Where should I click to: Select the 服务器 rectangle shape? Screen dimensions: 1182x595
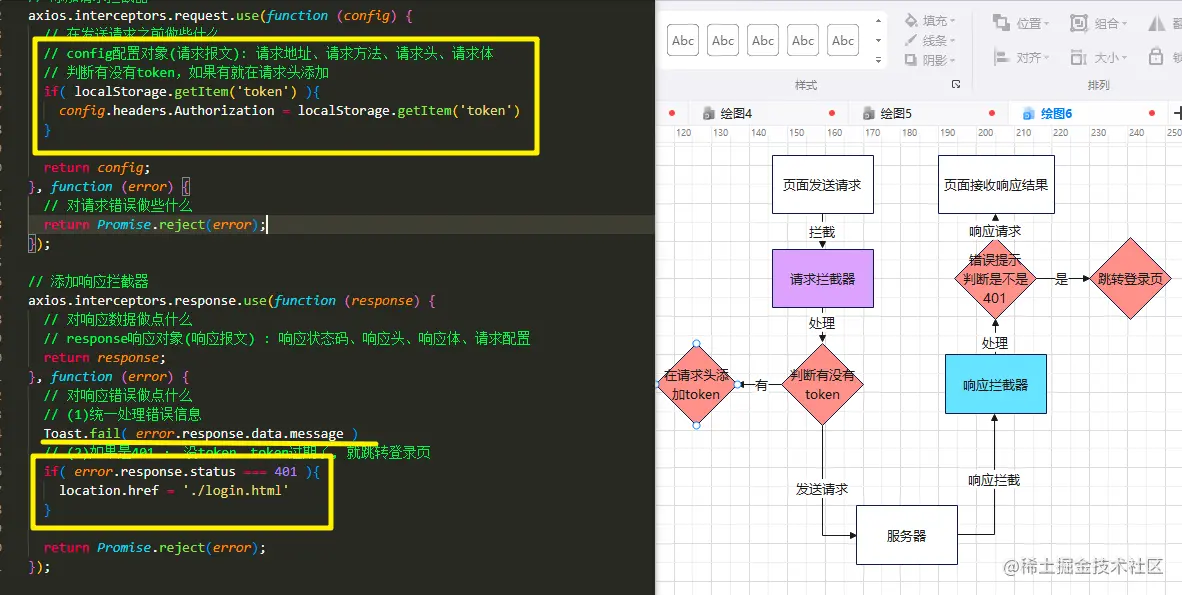tap(906, 535)
